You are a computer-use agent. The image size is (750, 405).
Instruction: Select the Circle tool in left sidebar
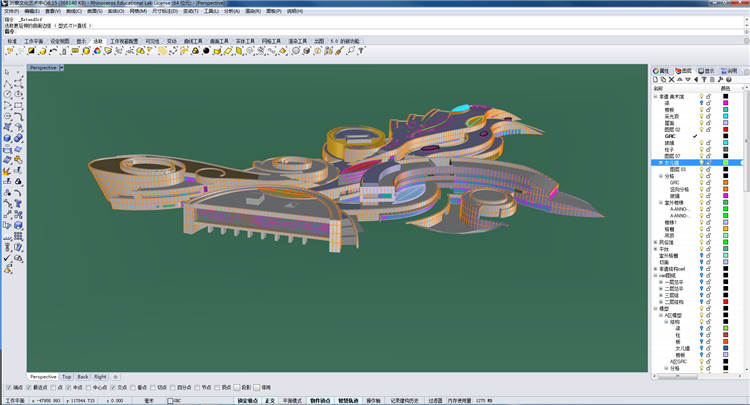(7, 94)
